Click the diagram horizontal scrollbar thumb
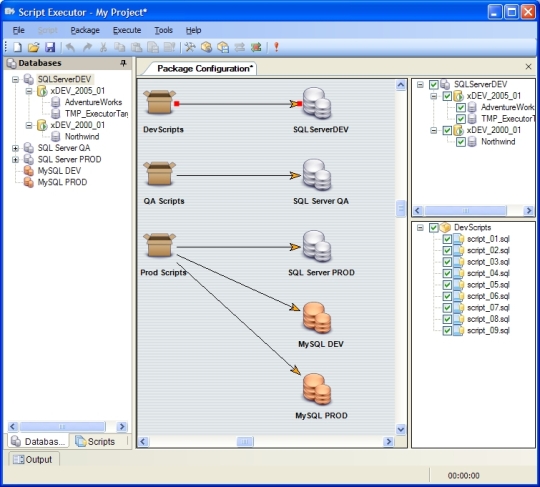 tap(245, 441)
